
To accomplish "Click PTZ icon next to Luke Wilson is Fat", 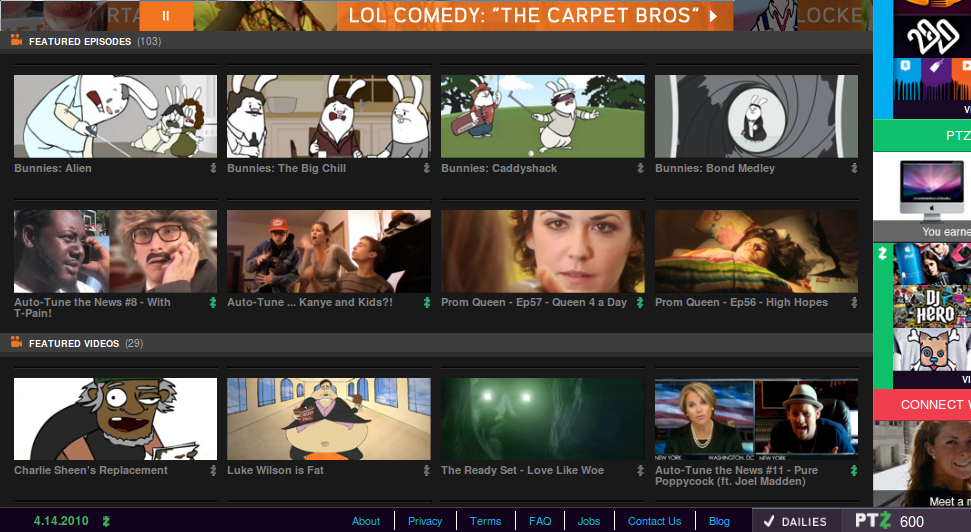I will [427, 471].
